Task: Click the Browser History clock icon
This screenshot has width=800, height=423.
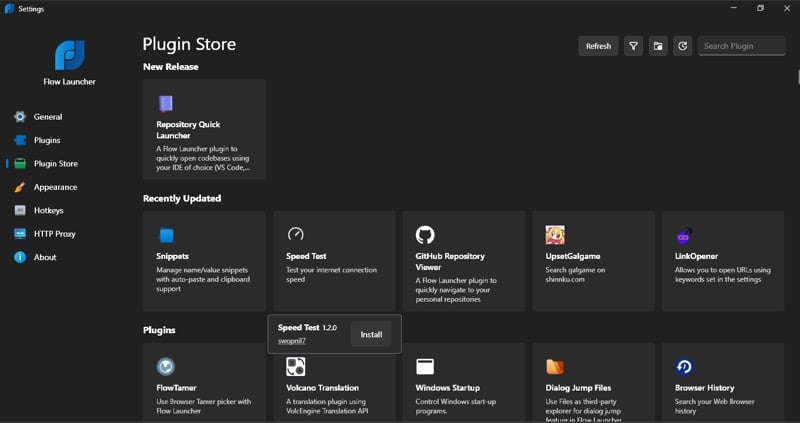Action: tap(684, 366)
